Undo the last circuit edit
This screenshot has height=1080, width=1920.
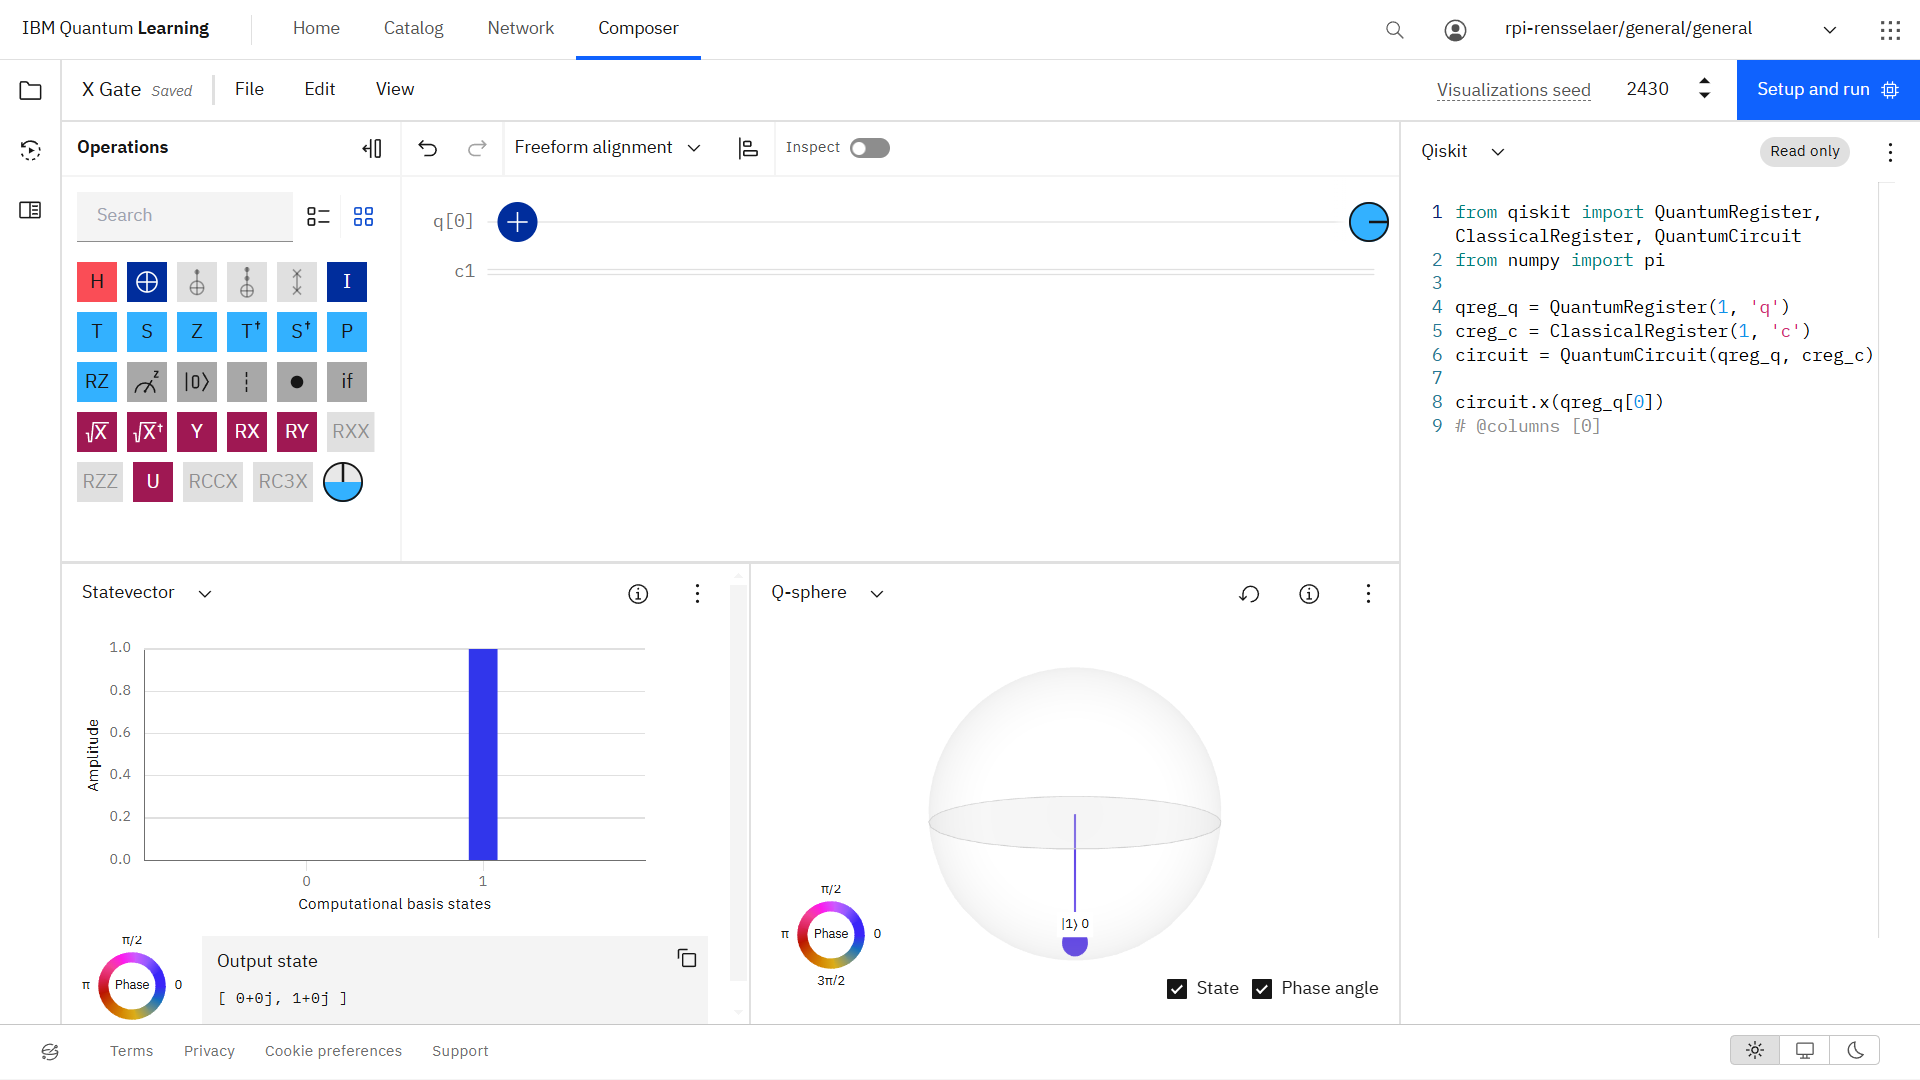428,148
